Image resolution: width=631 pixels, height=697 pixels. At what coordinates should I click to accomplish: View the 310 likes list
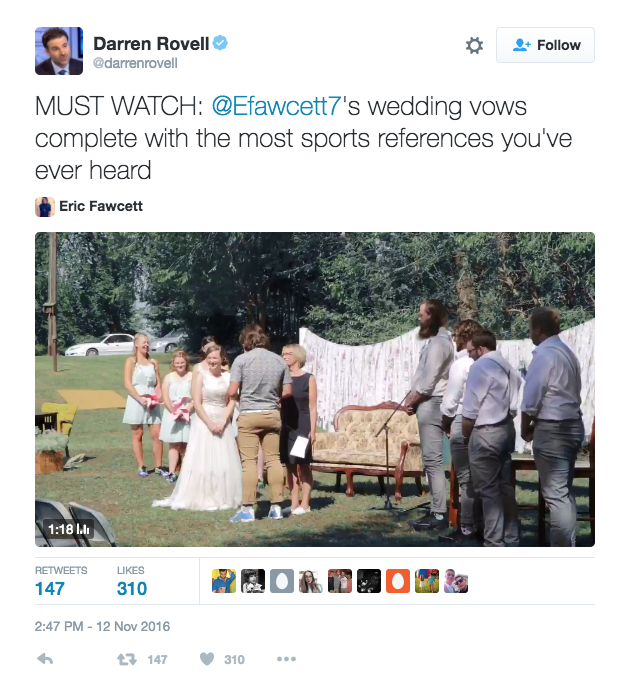(132, 581)
